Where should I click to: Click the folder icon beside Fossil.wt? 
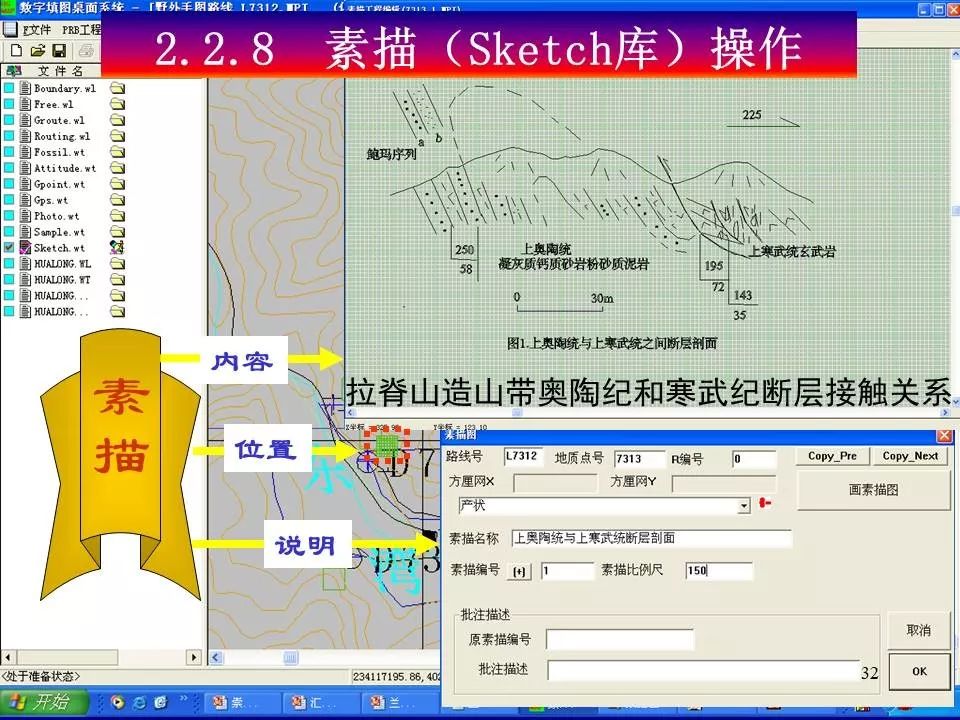point(117,152)
